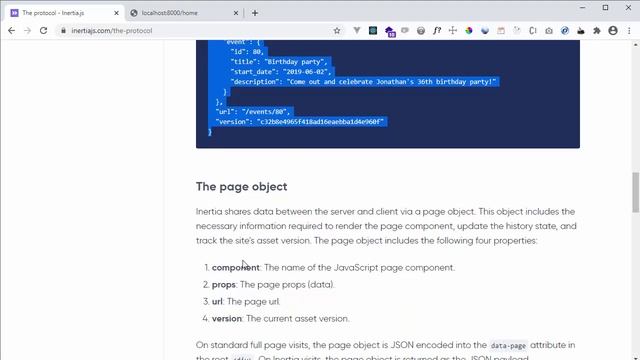Click the faded calendar extension icon
The image size is (640, 360).
tap(501, 30)
